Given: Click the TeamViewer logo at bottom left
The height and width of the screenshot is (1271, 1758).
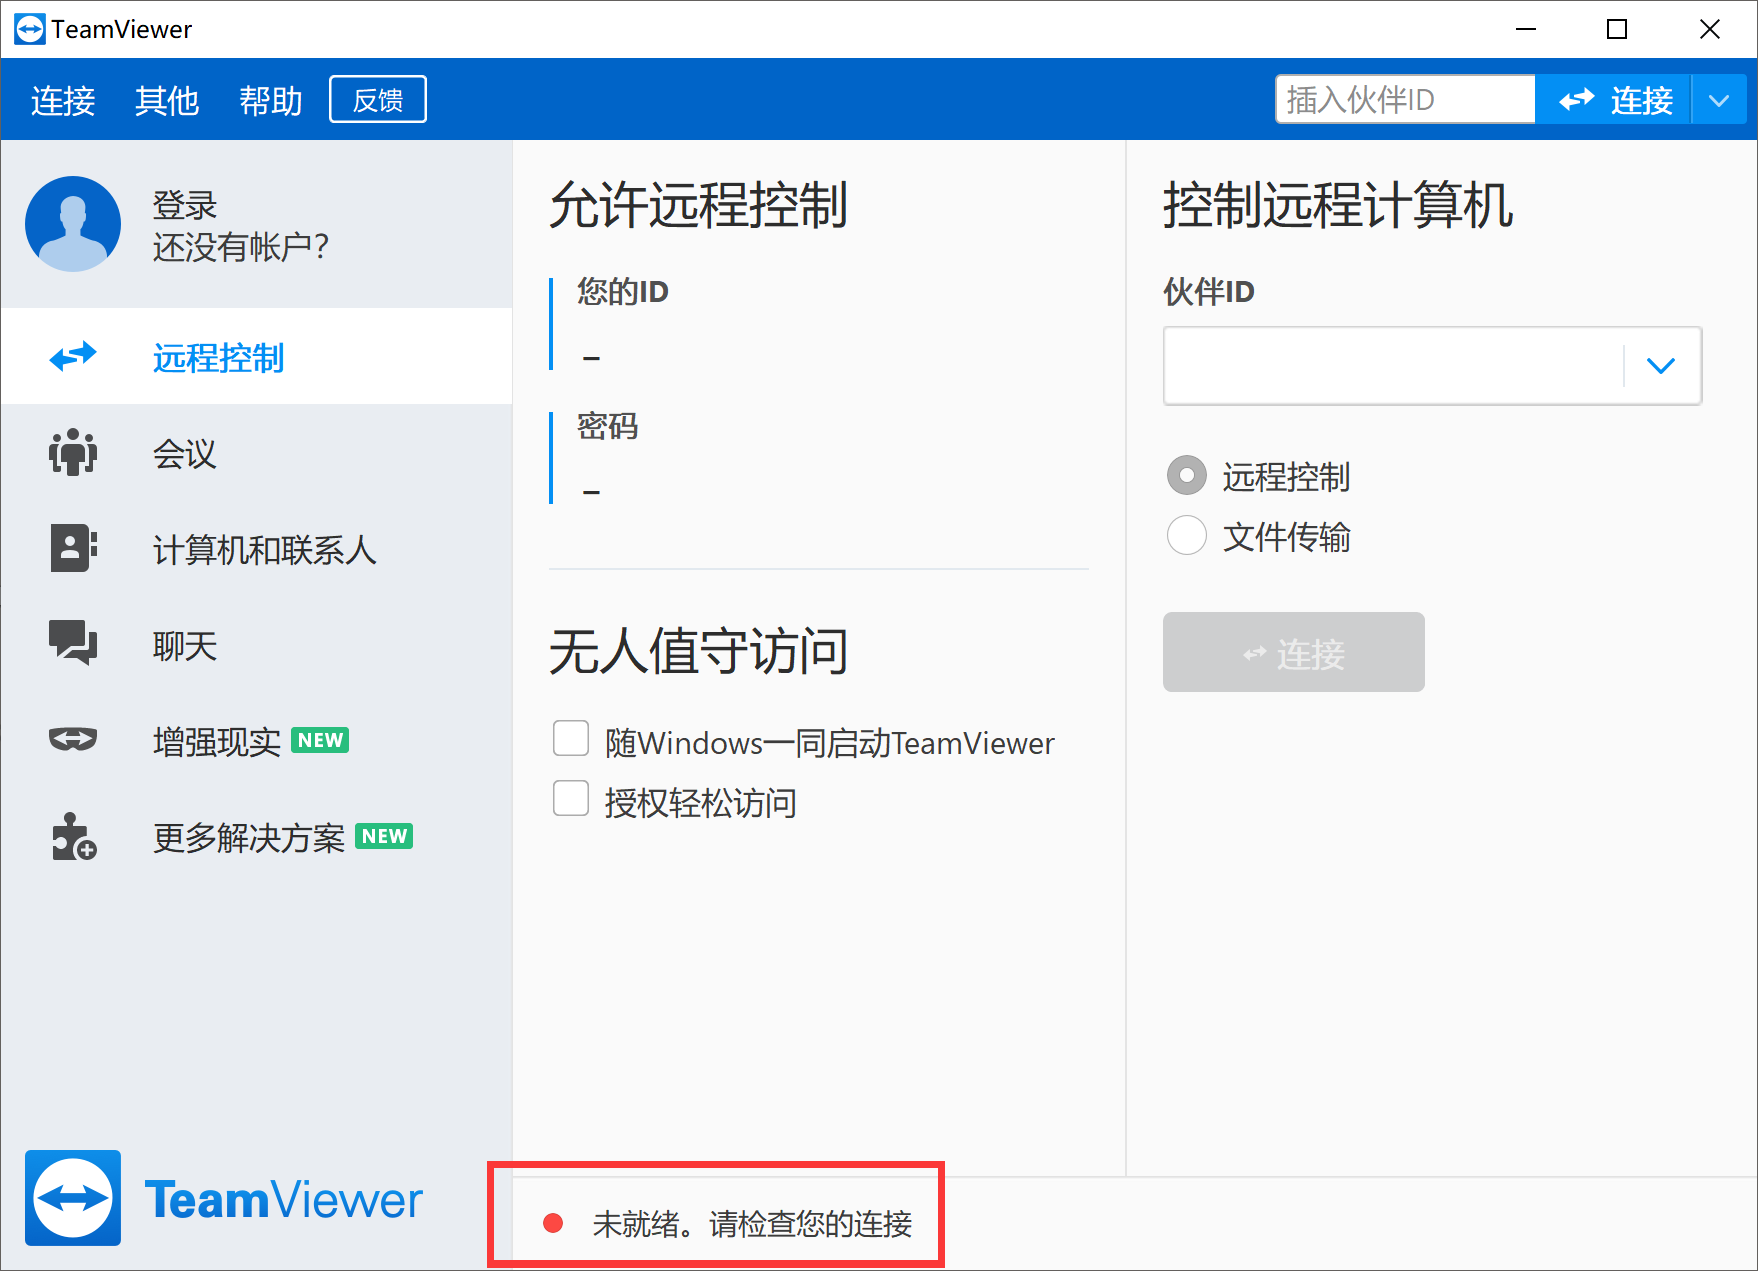Looking at the screenshot, I should tap(72, 1198).
